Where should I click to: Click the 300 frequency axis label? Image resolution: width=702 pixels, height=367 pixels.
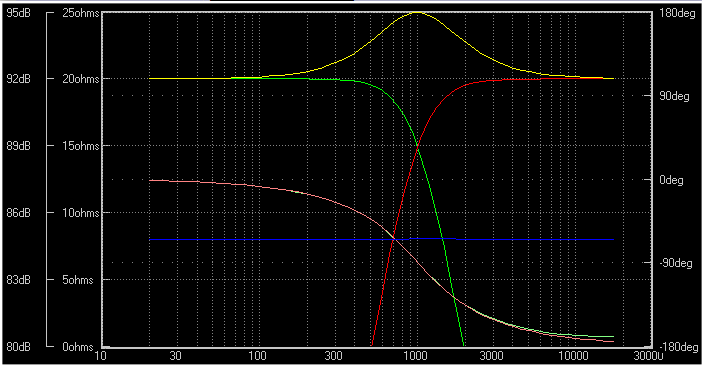coord(333,356)
